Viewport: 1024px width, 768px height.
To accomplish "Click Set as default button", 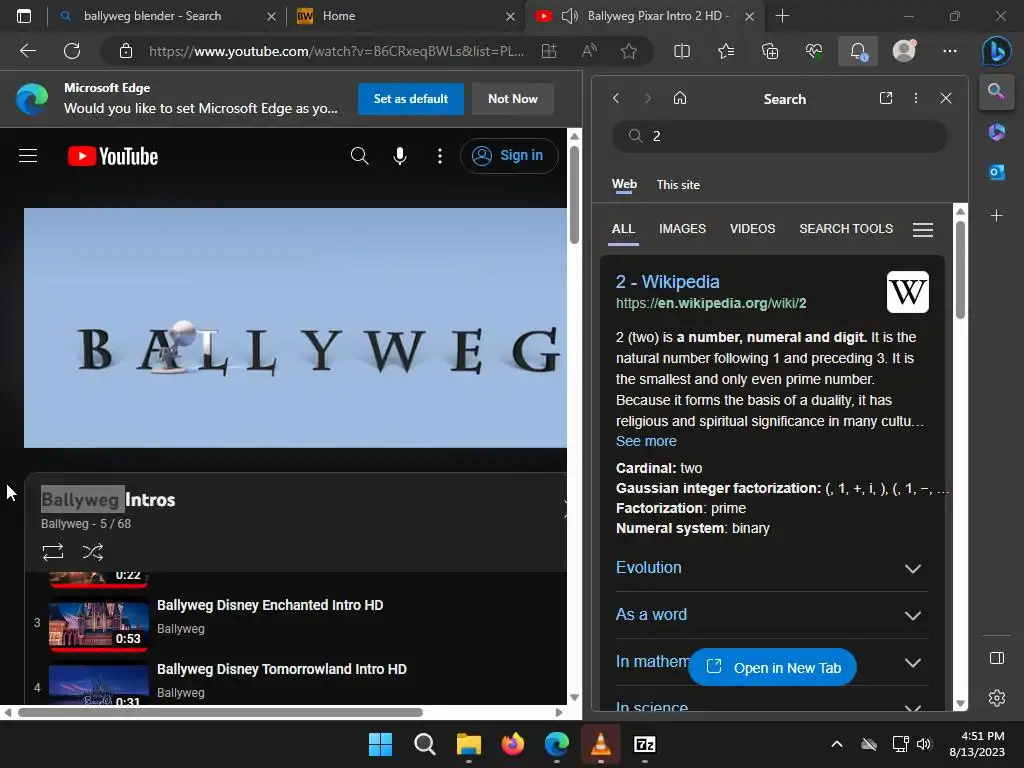I will tap(411, 99).
